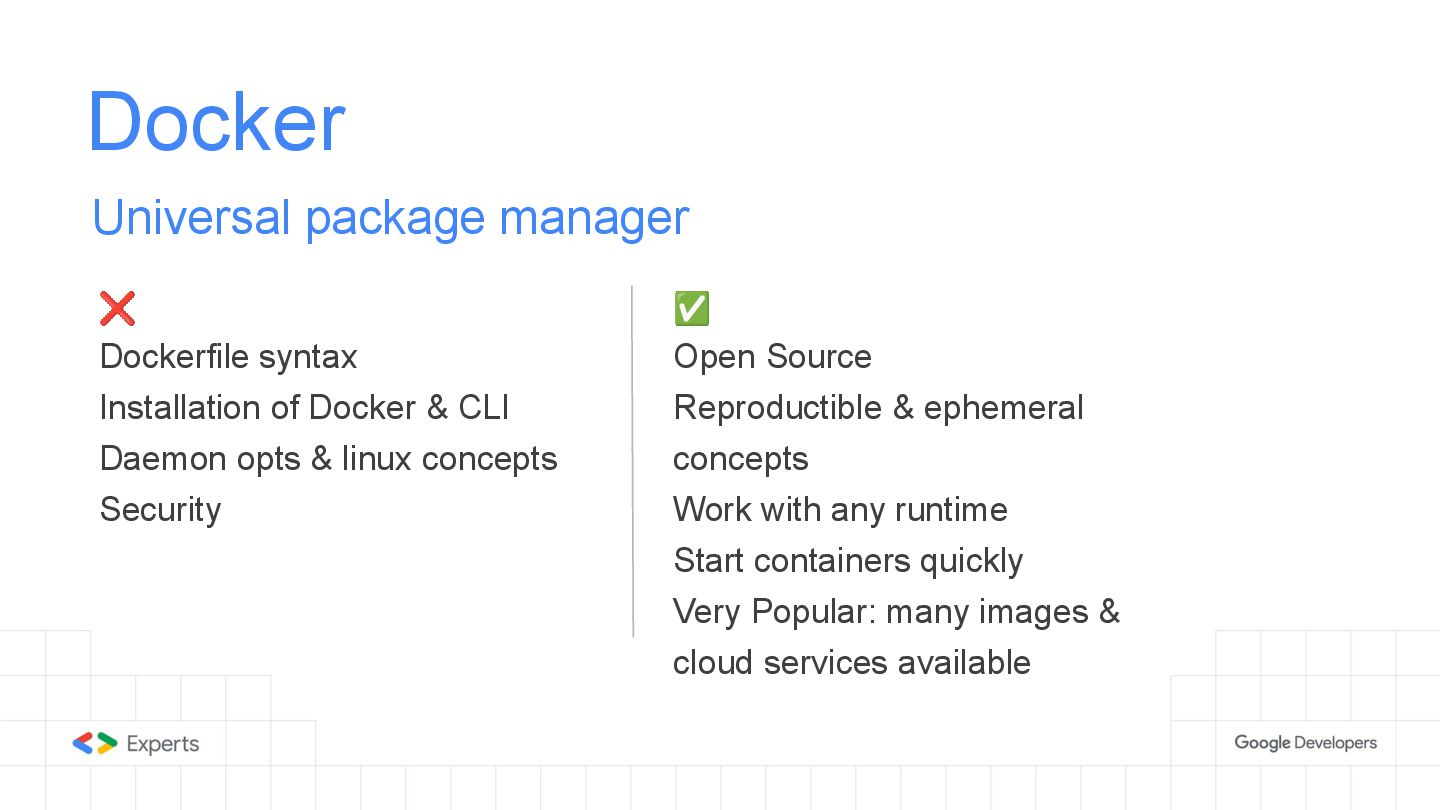The image size is (1440, 810).
Task: Click the colored angle brackets Experts logo
Action: (95, 743)
